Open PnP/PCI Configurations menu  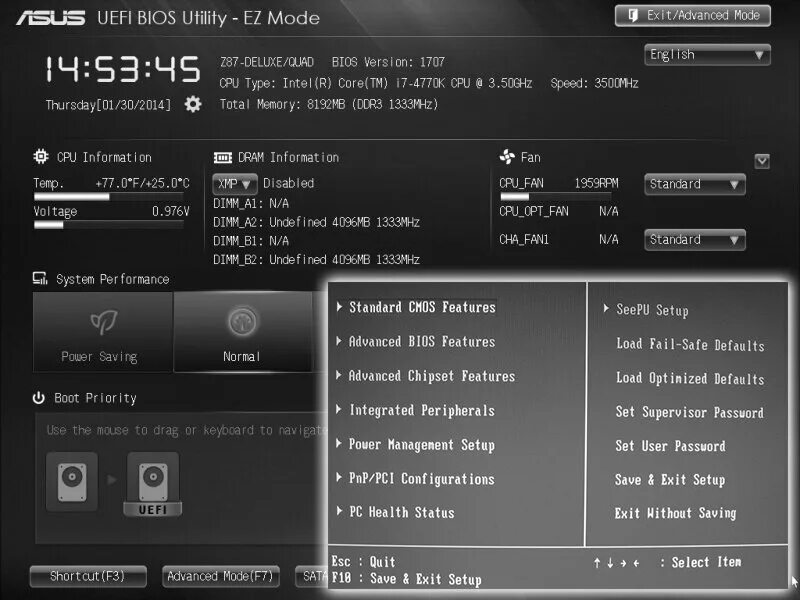pos(421,479)
